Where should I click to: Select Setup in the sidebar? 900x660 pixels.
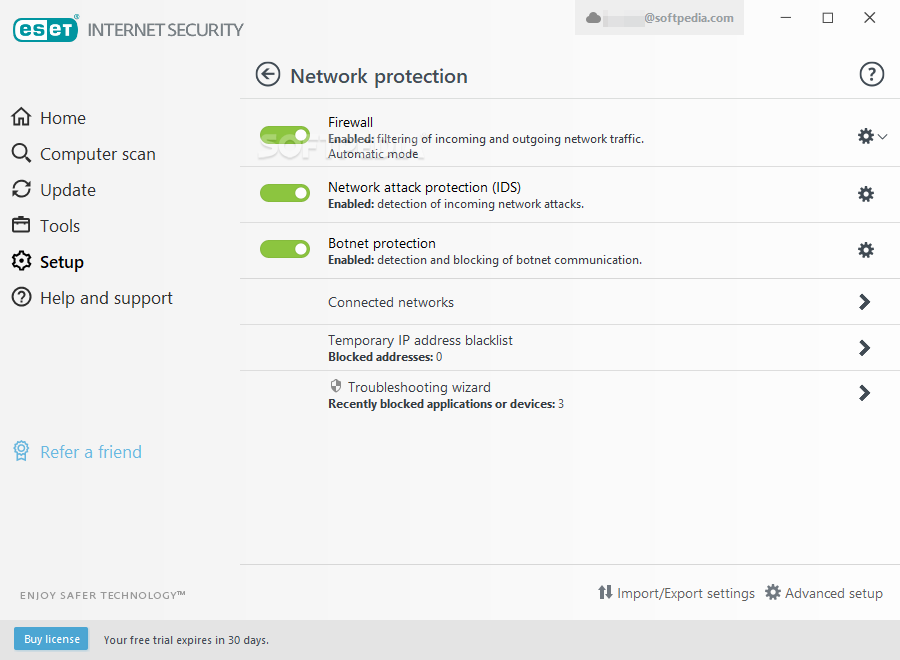[62, 262]
